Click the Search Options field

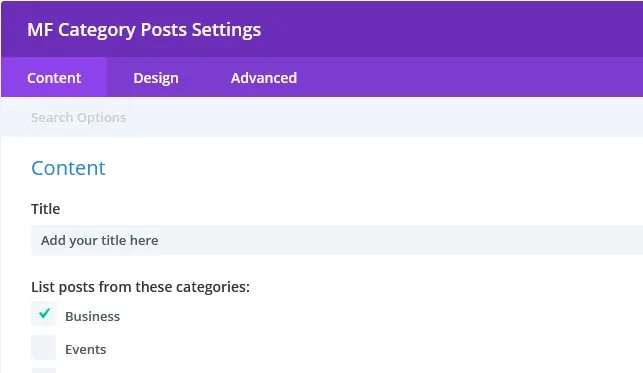click(x=322, y=118)
